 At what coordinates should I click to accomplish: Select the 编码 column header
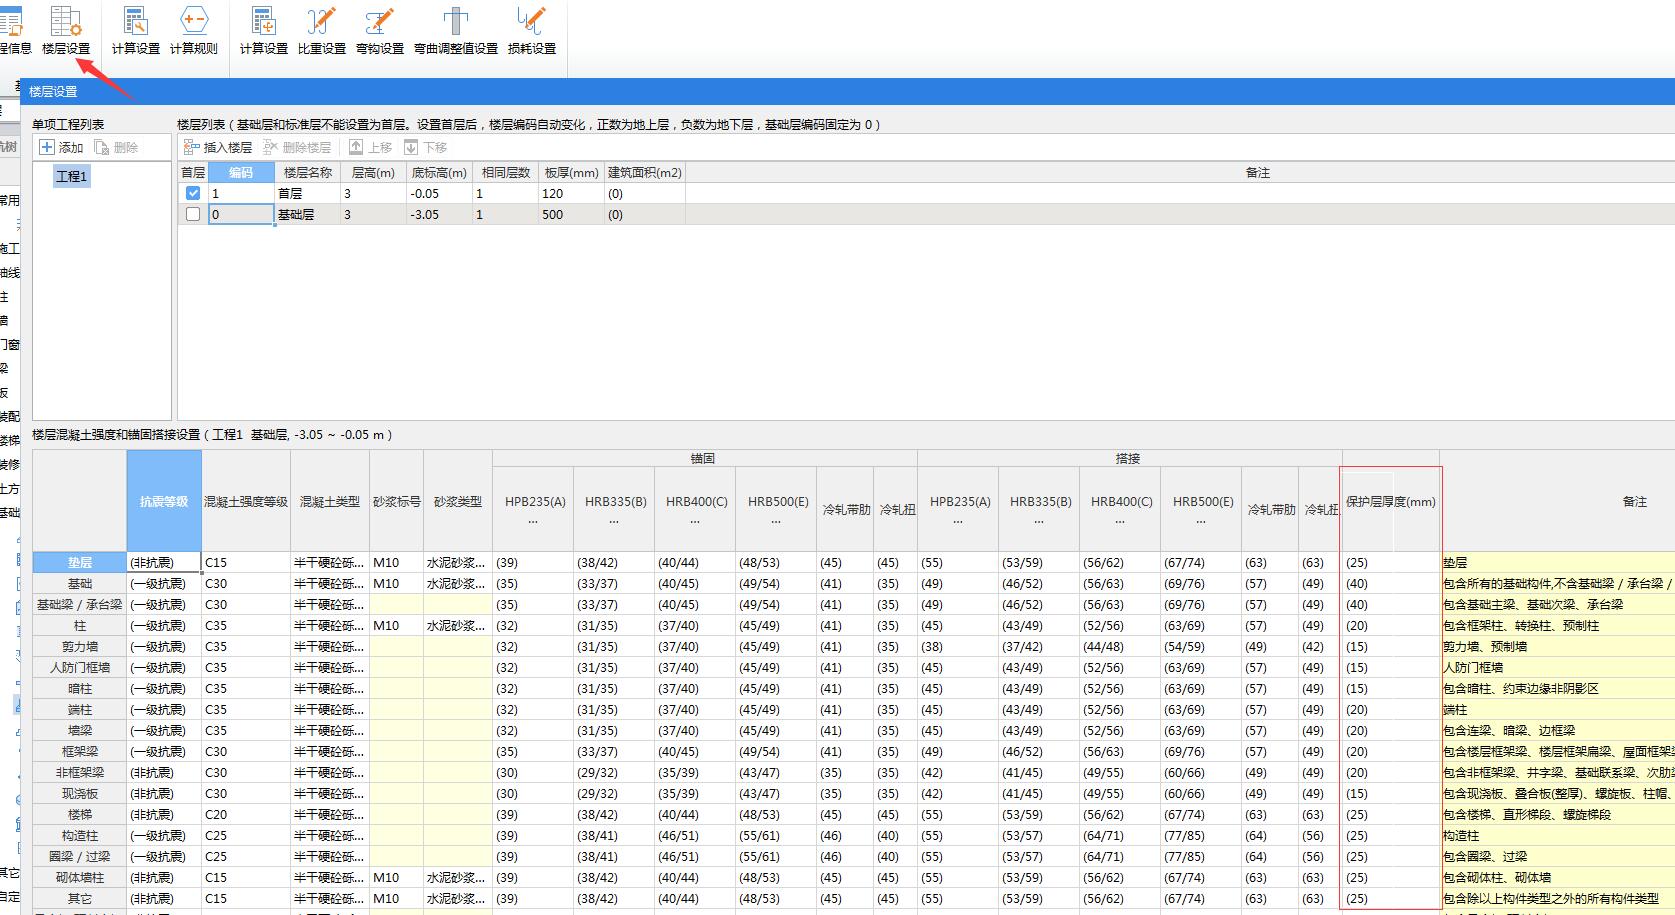click(241, 172)
